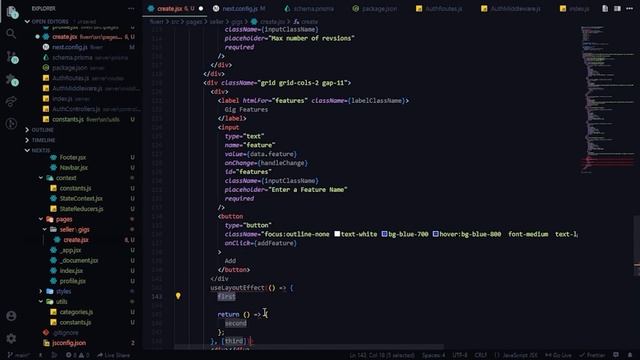Click the notifications bell in status bar
Image resolution: width=640 pixels, height=360 pixels.
[x=630, y=355]
